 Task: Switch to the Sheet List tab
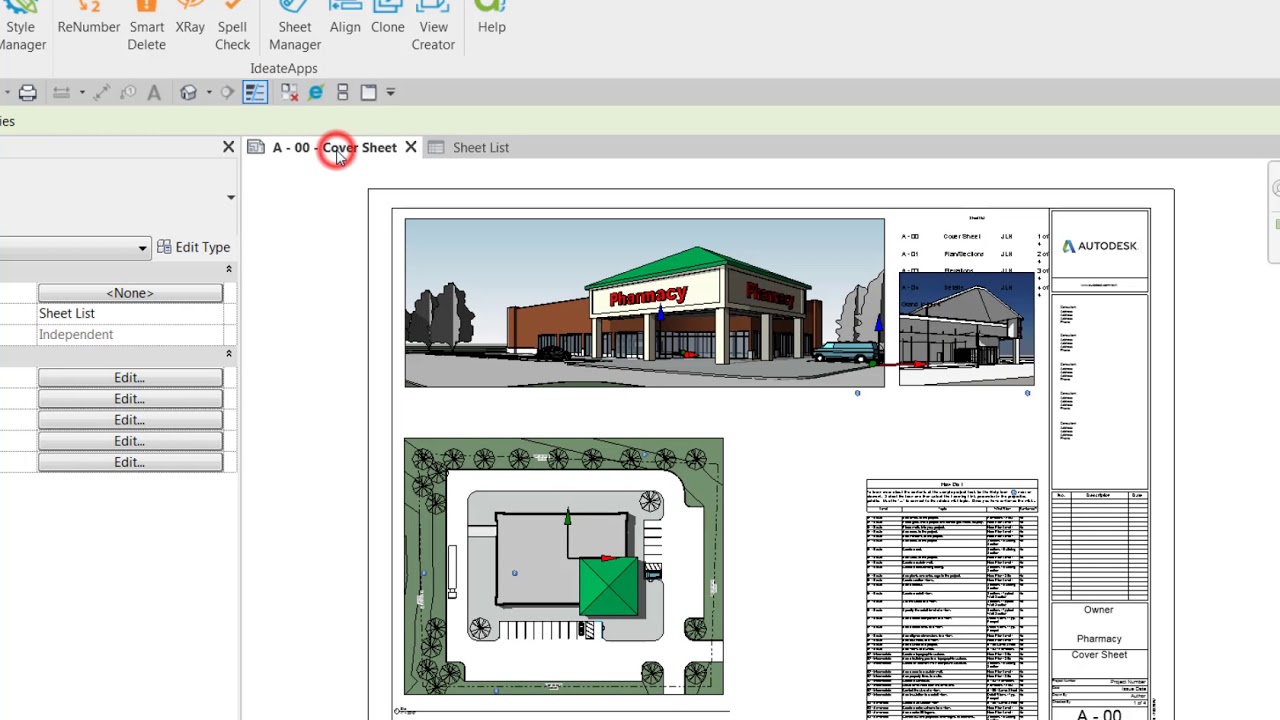[x=480, y=147]
